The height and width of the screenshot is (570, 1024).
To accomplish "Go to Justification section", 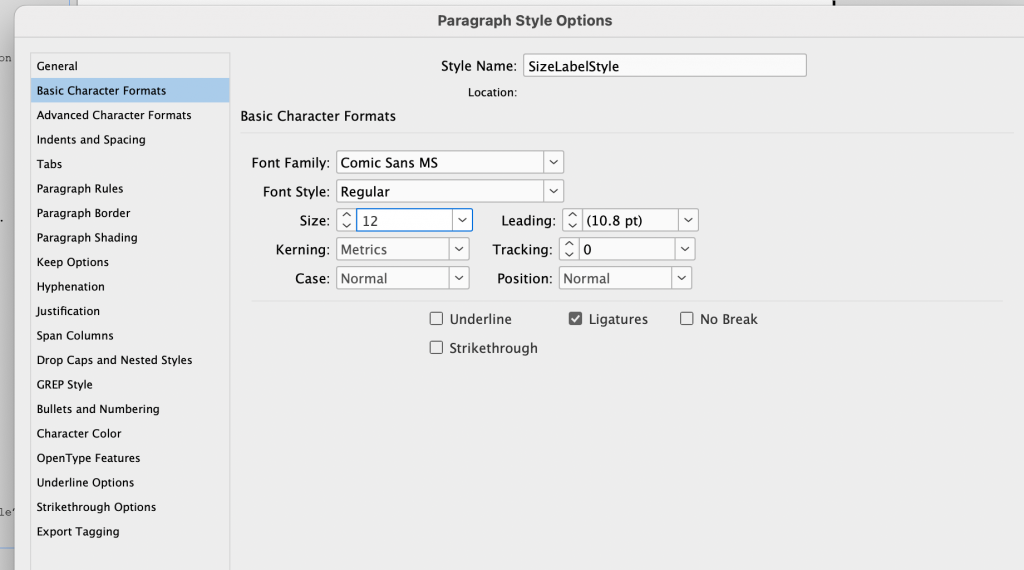I will click(x=130, y=311).
